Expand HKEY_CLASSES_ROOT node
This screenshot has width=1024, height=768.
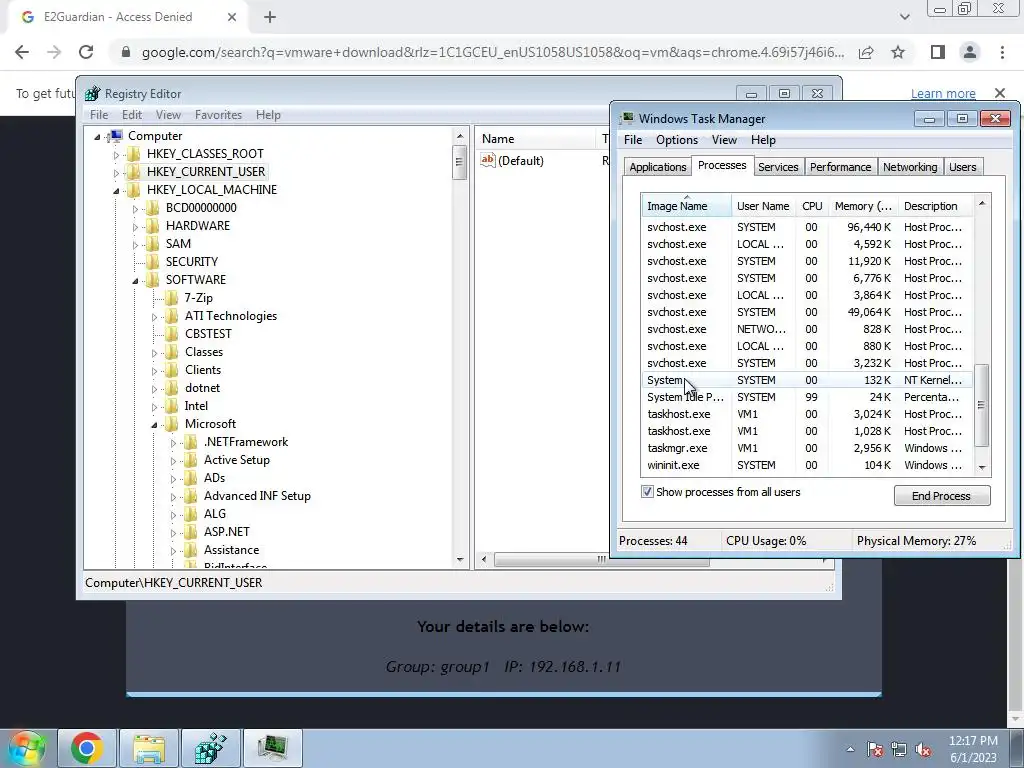click(116, 155)
